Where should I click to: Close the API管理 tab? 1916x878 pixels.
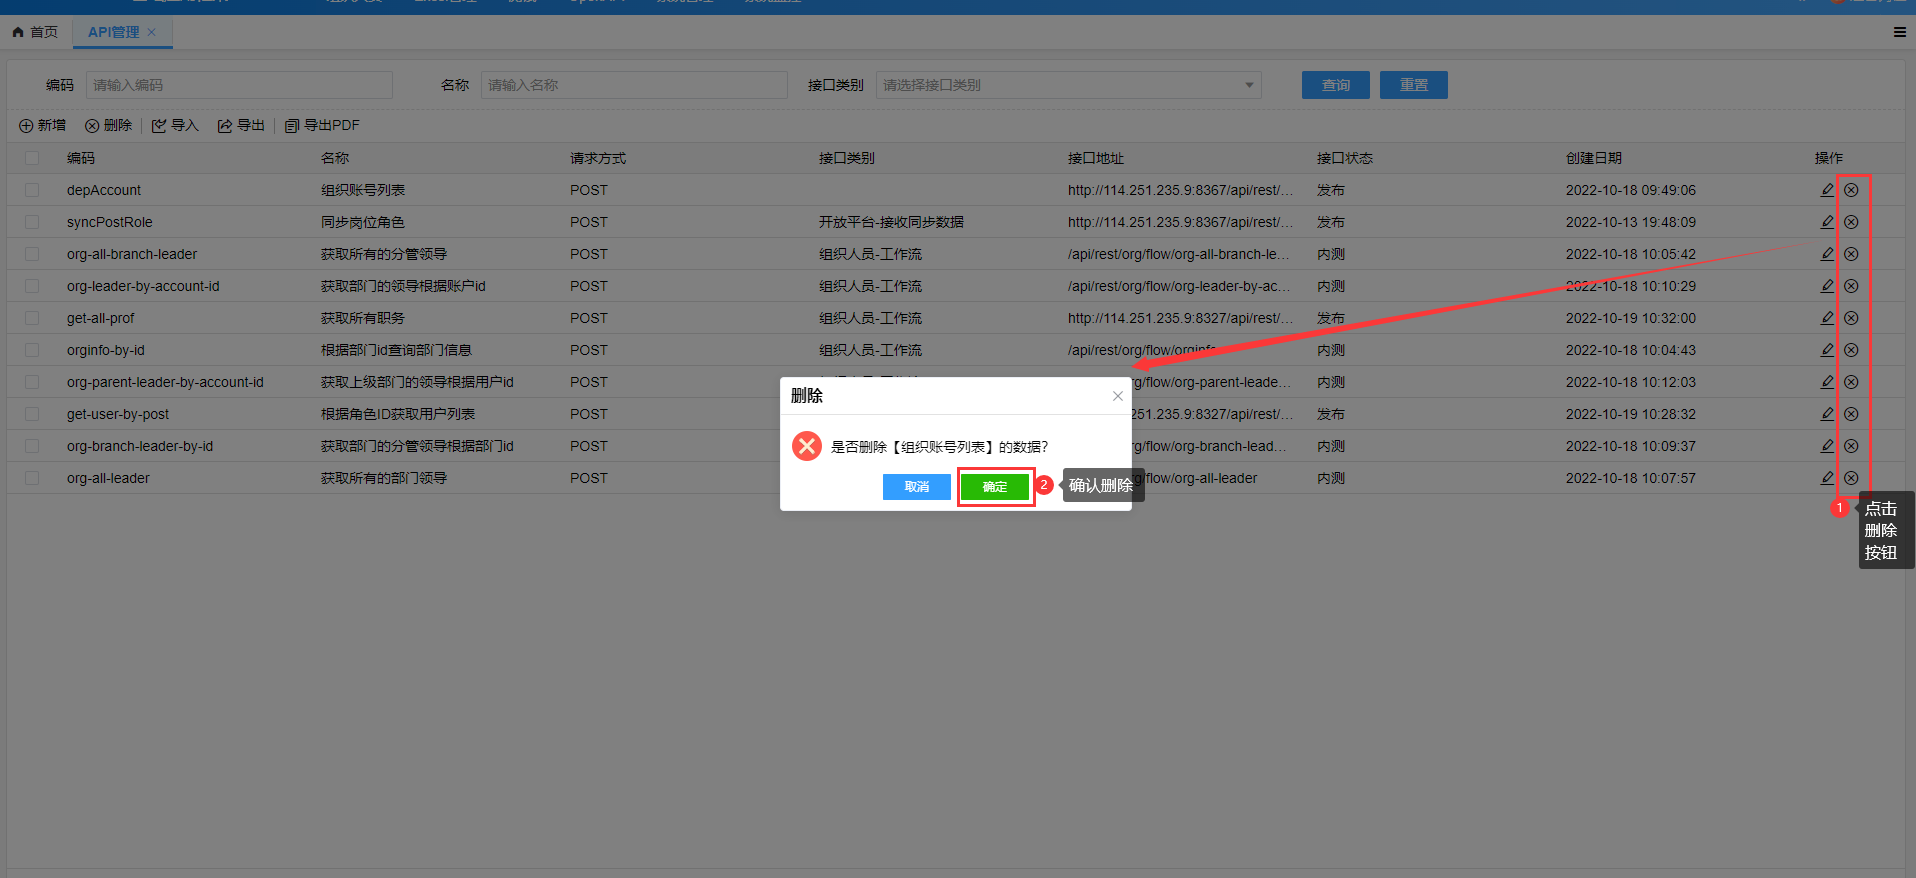pos(152,32)
